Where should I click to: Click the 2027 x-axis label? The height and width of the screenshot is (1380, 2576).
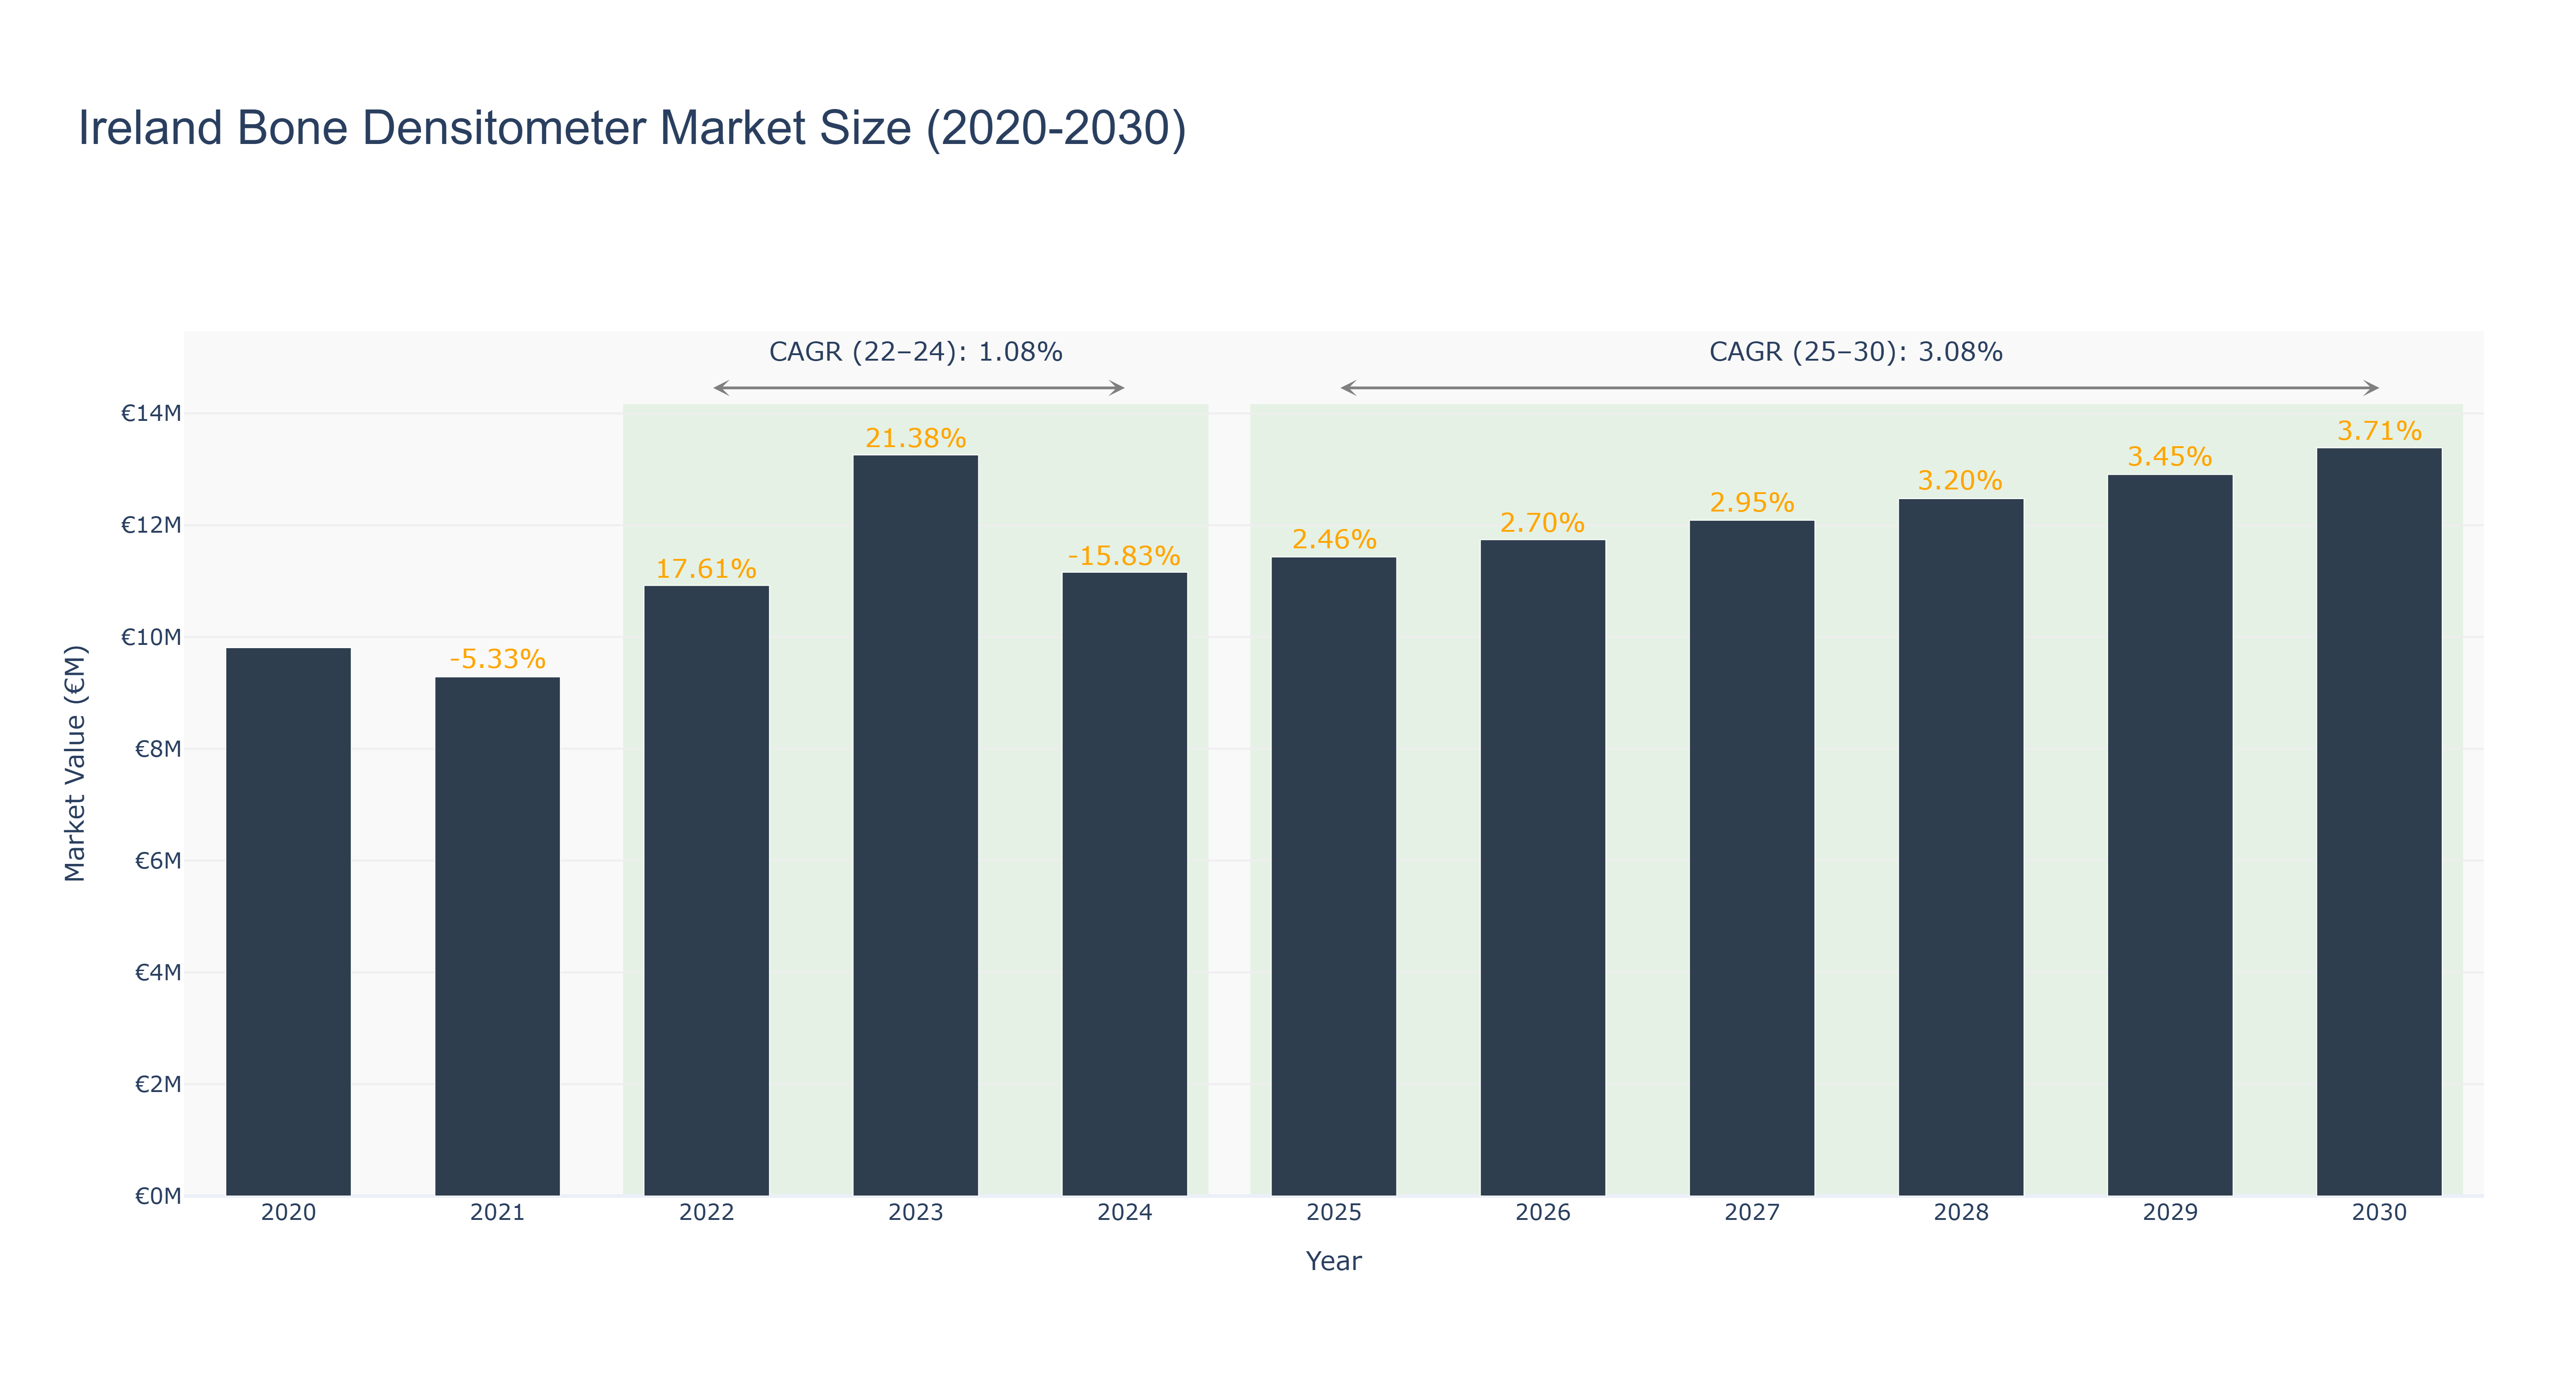click(x=1751, y=1213)
